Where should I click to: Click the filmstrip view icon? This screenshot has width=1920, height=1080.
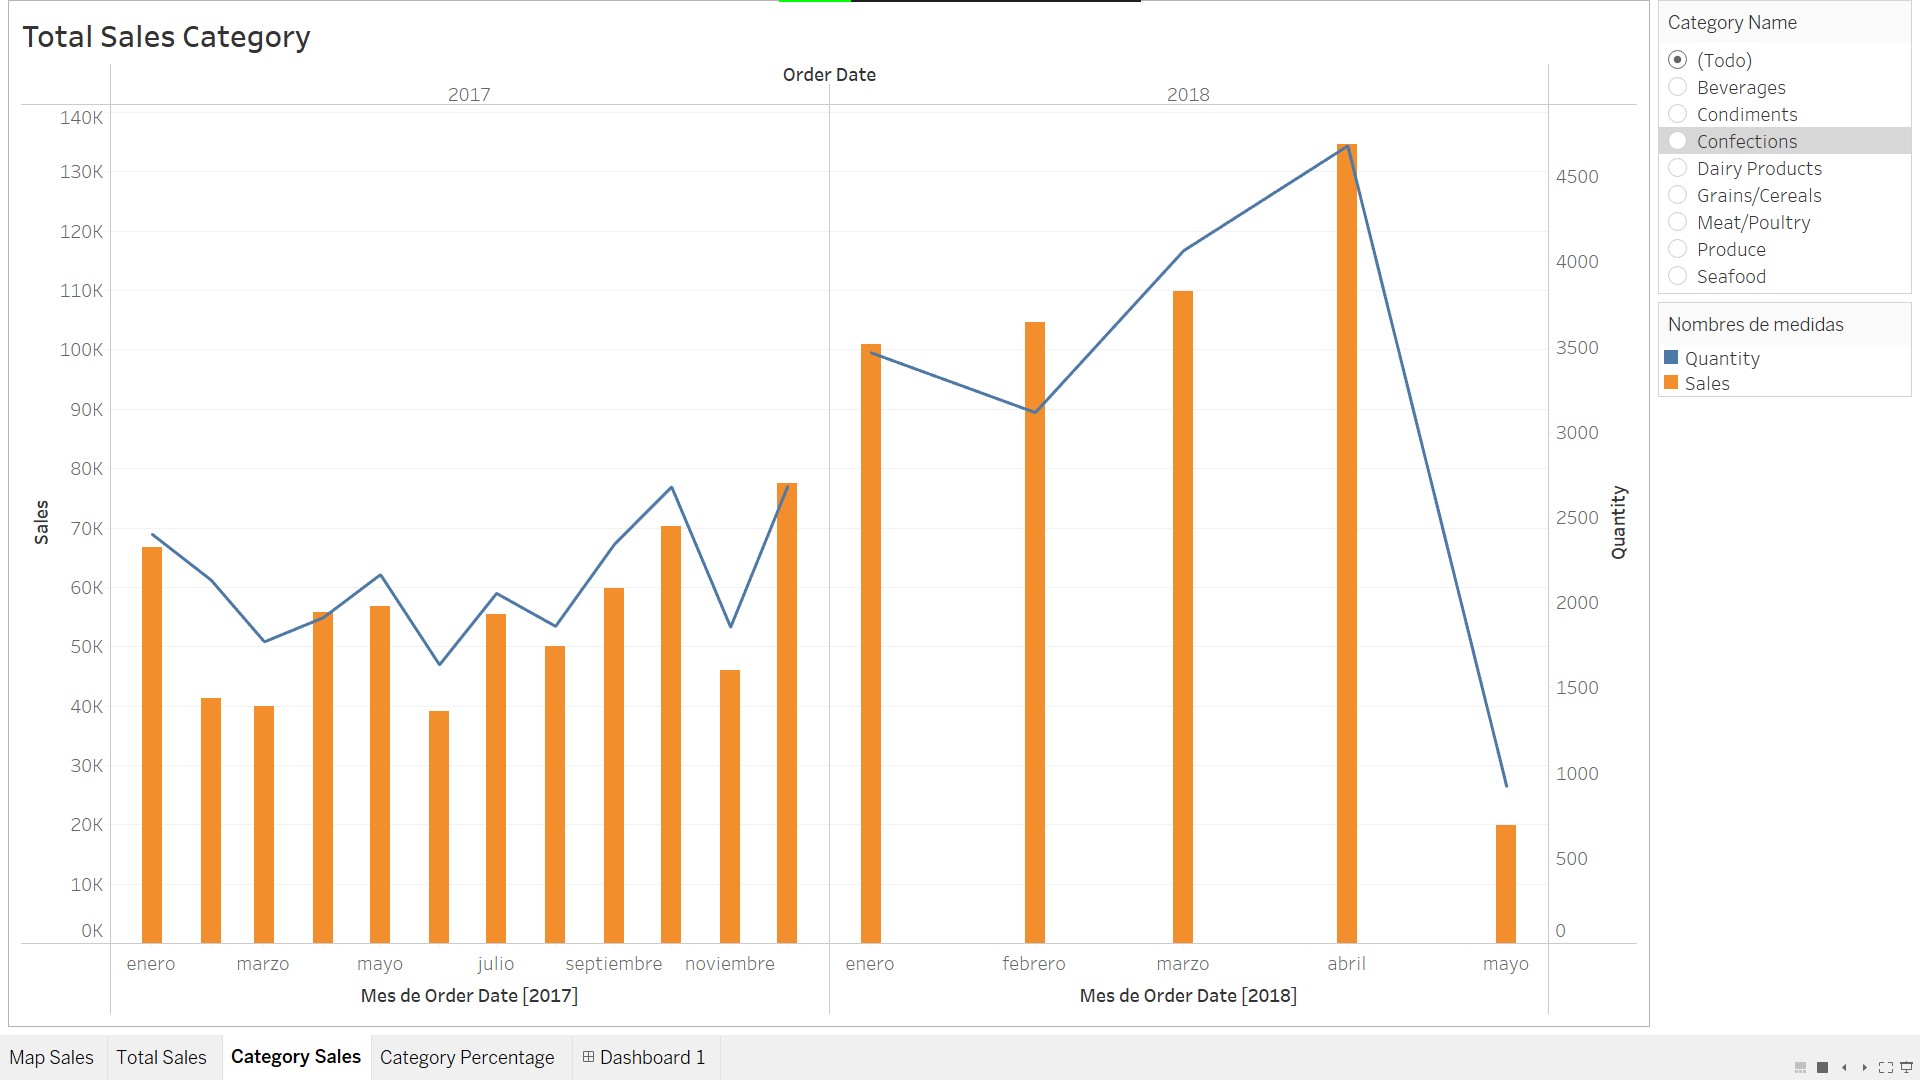[1800, 1068]
